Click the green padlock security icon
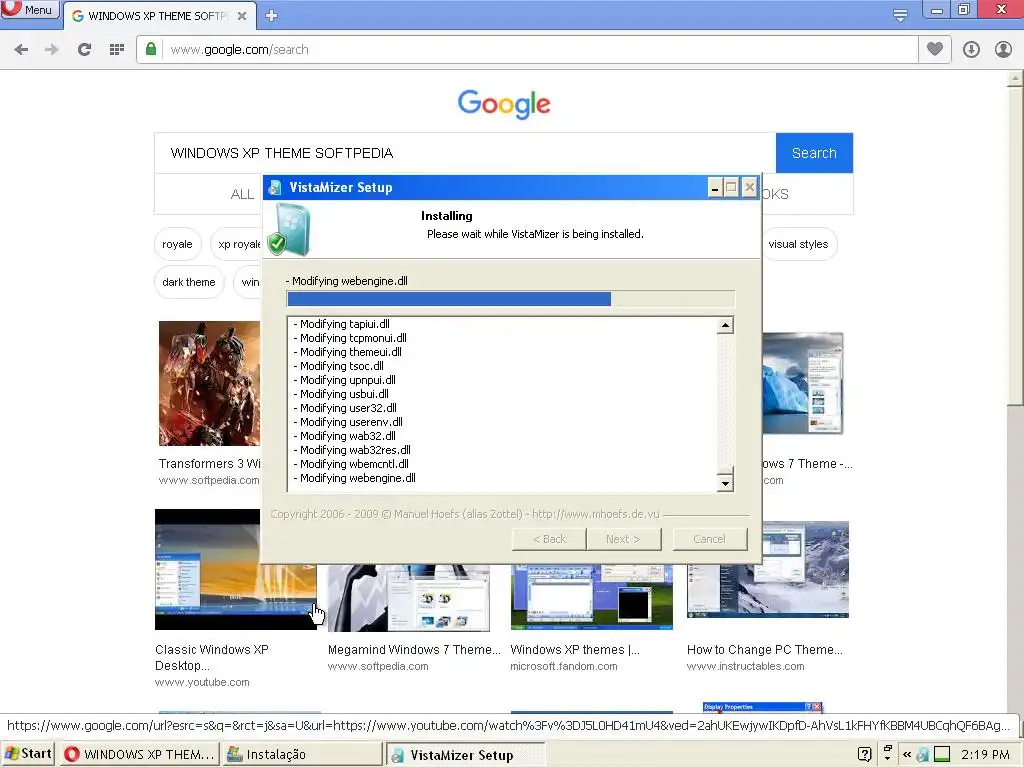The height and width of the screenshot is (768, 1024). [x=151, y=49]
